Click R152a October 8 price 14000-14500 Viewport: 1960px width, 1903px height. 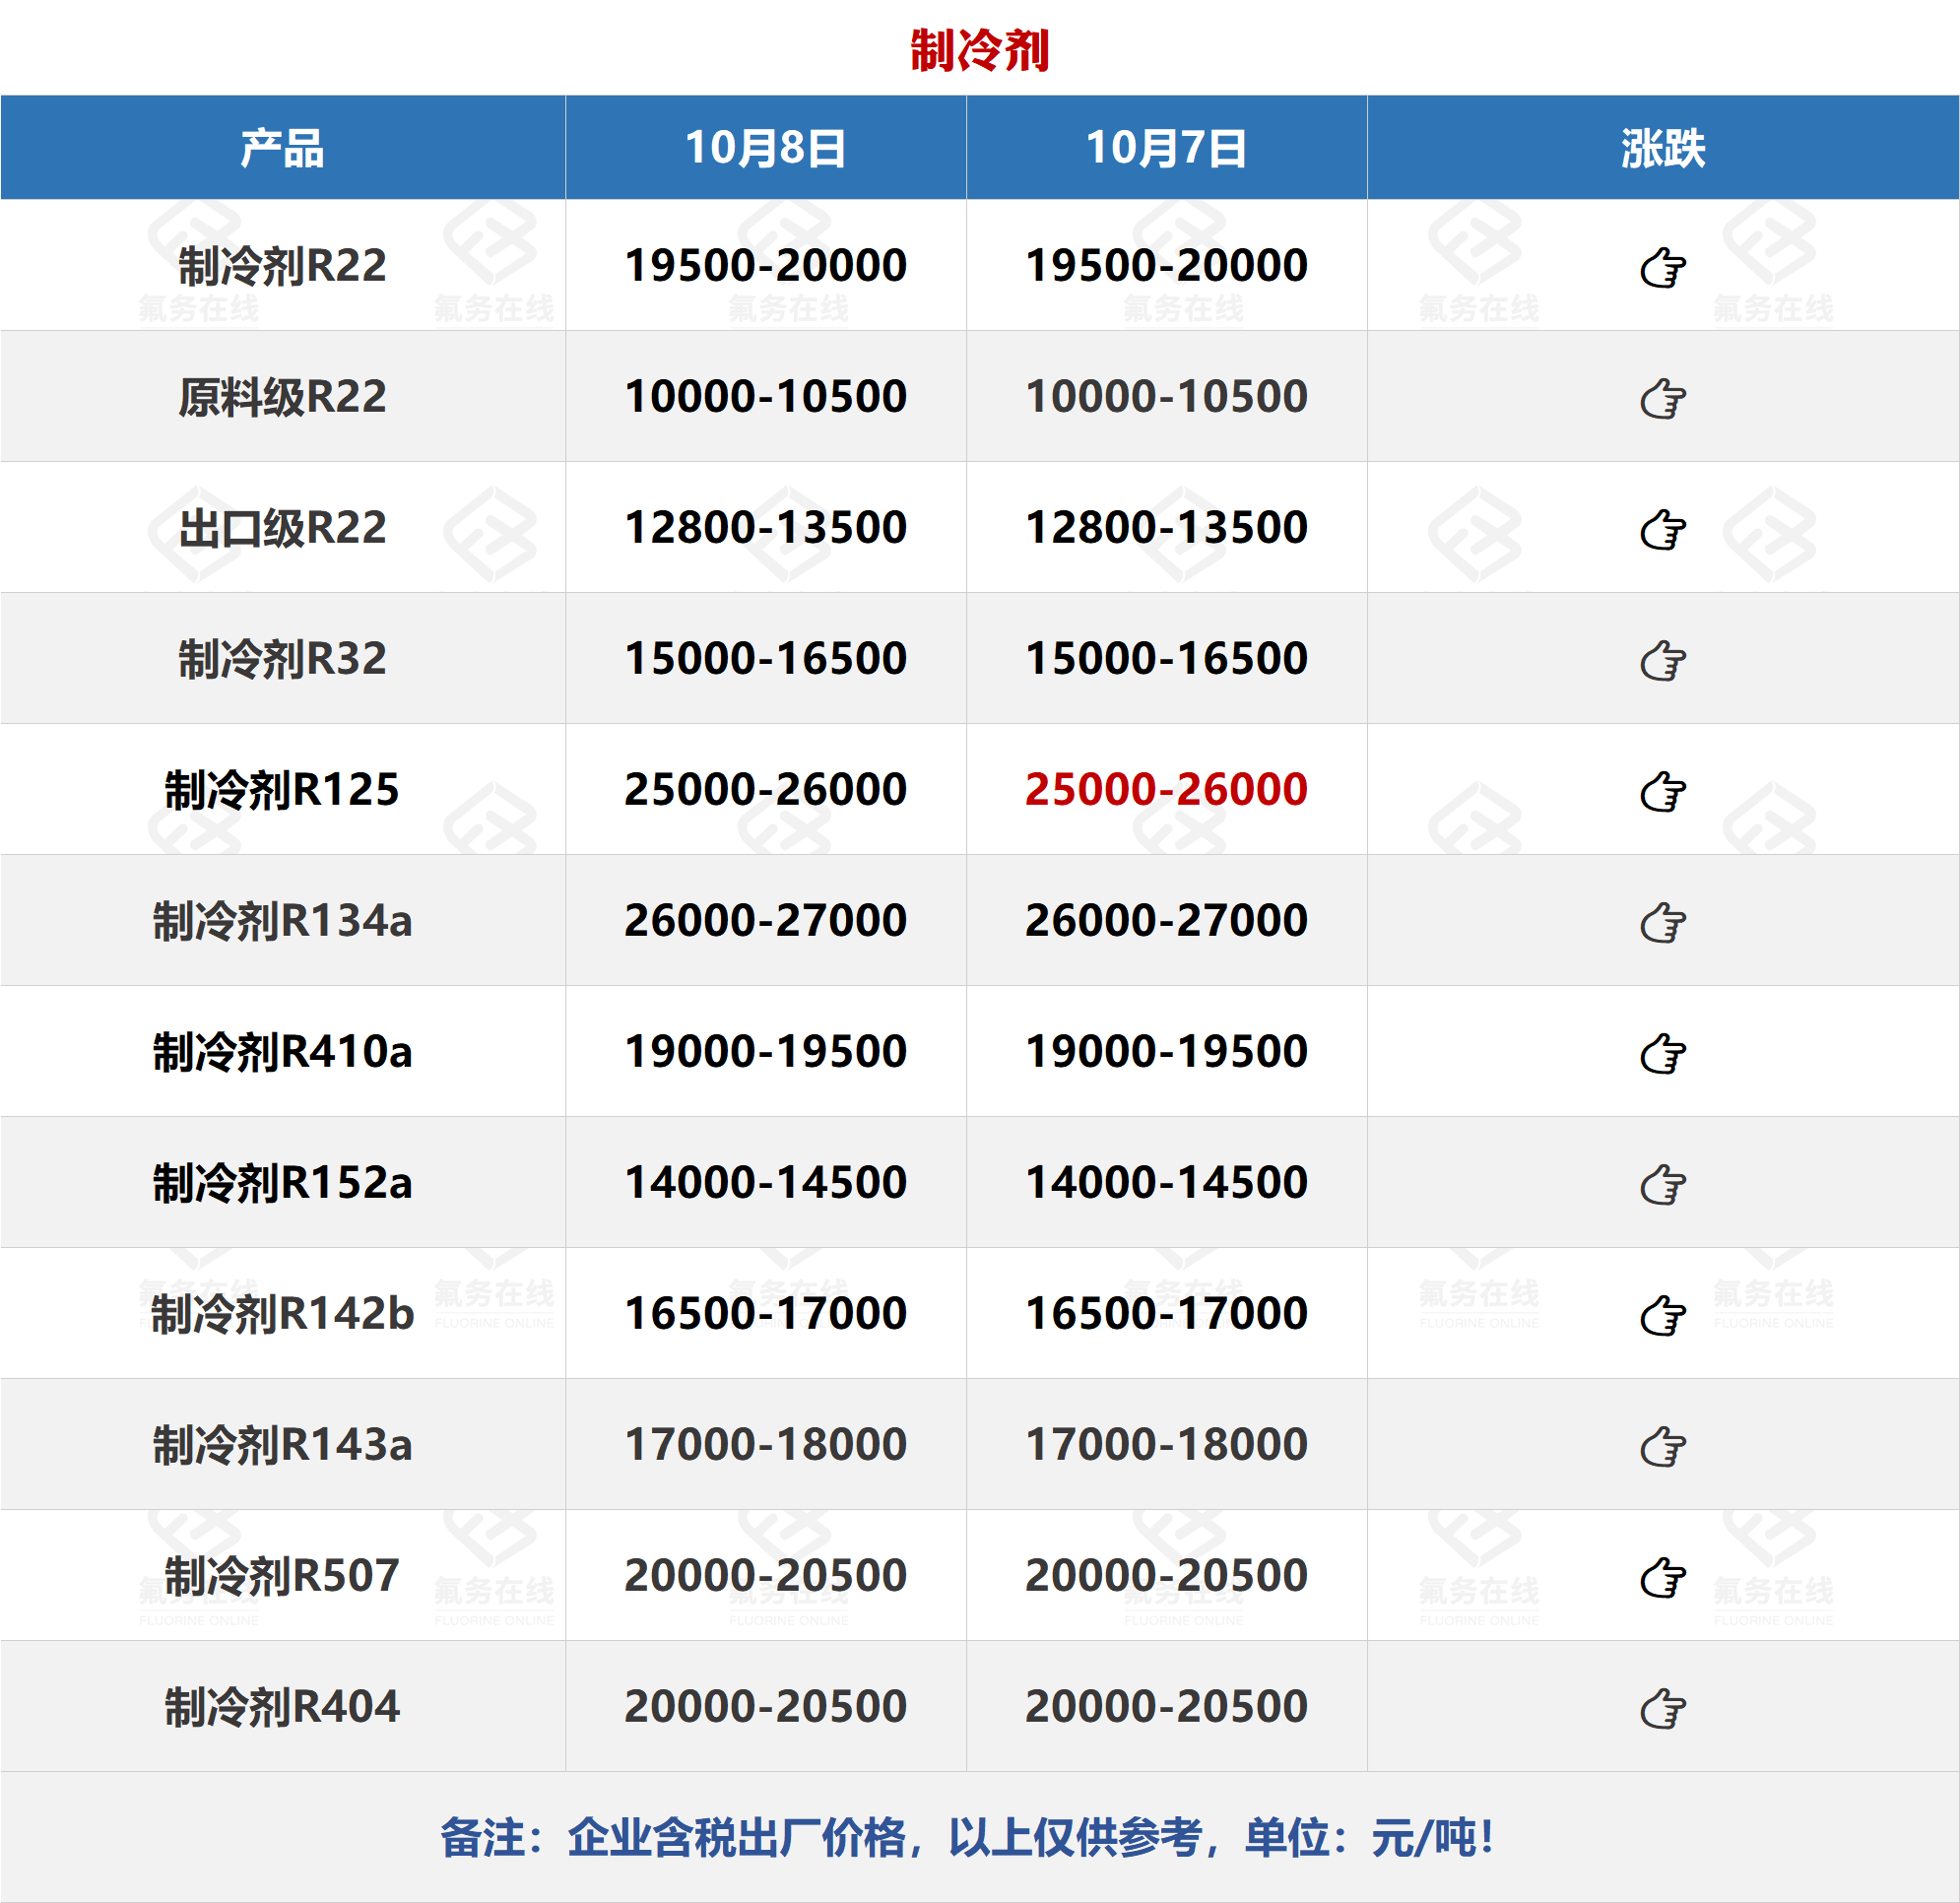(x=766, y=1182)
